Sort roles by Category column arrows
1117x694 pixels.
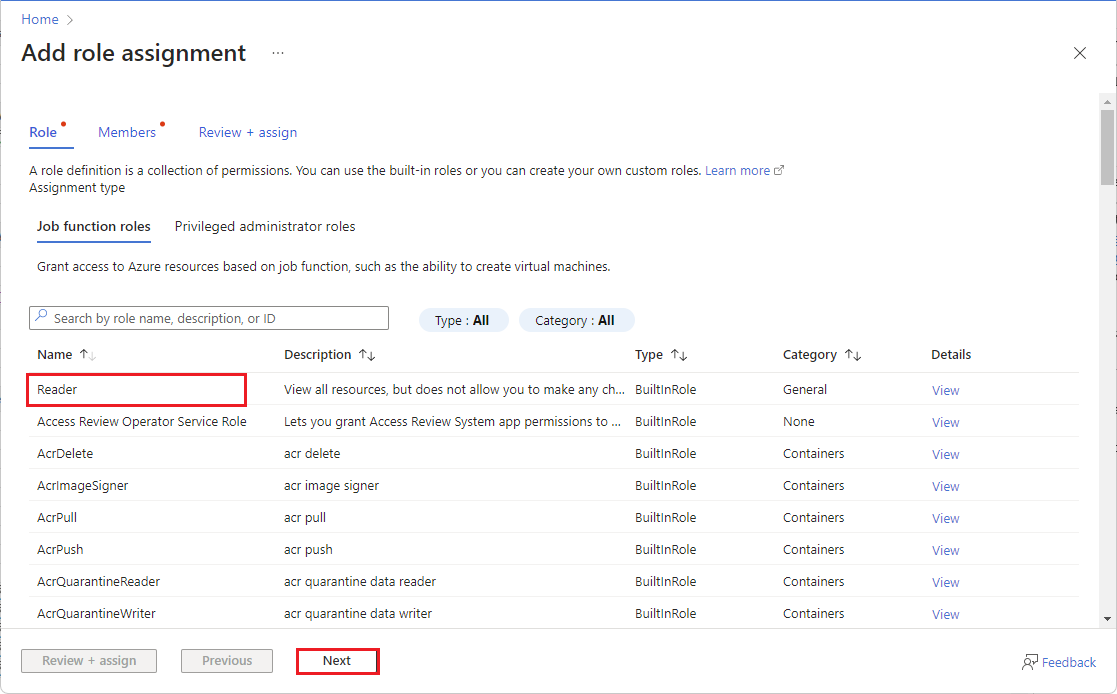pyautogui.click(x=852, y=355)
